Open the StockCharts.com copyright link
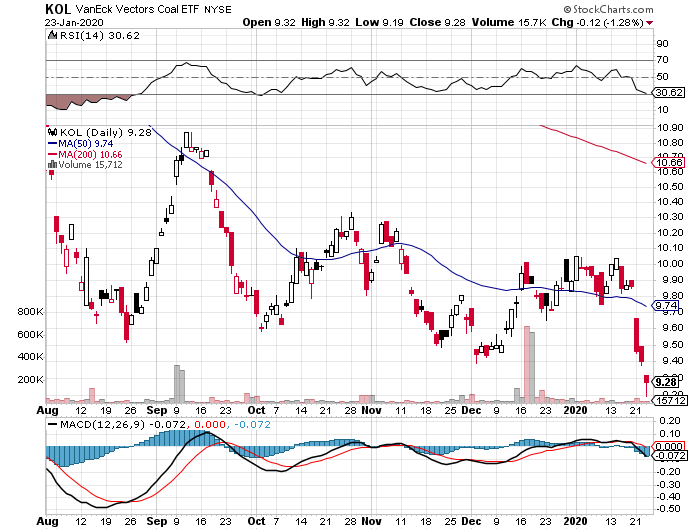The height and width of the screenshot is (530, 700). (x=608, y=9)
